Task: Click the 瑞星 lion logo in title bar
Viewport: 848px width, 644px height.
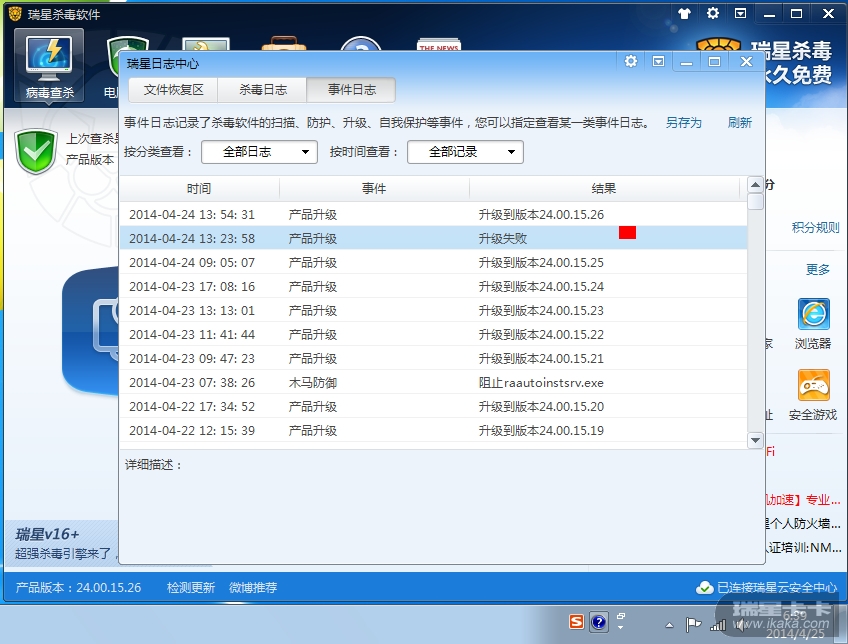Action: coord(15,14)
